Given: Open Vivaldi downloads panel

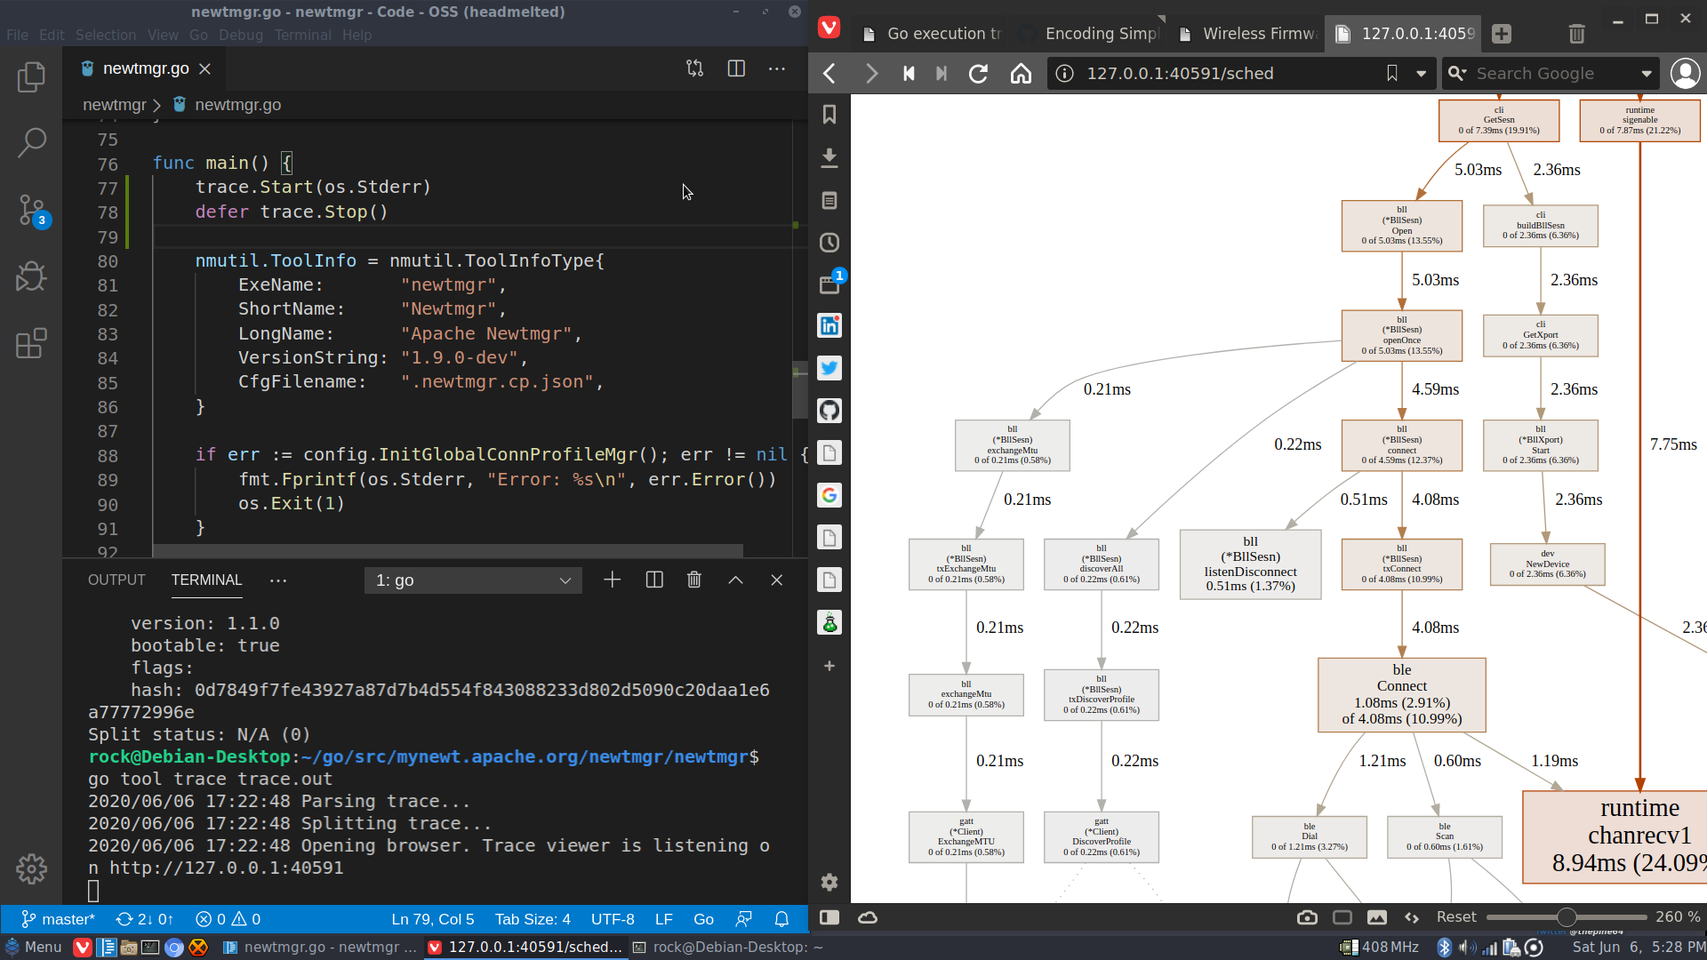Looking at the screenshot, I should point(829,158).
